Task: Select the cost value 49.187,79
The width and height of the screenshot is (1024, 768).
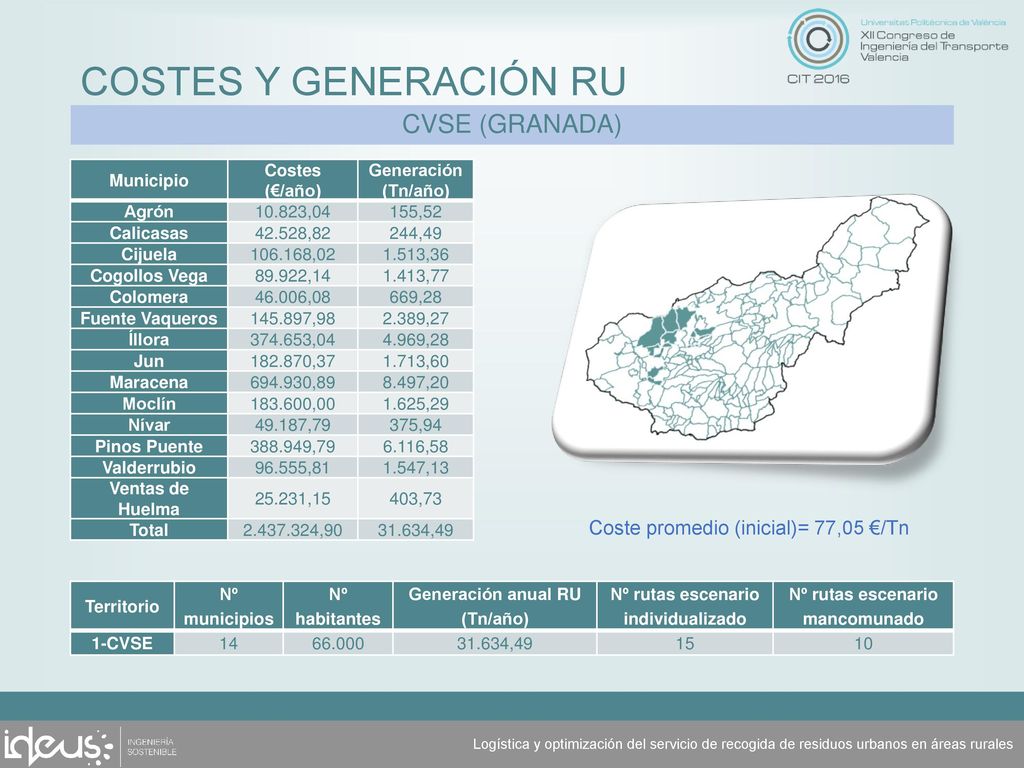Action: [293, 425]
